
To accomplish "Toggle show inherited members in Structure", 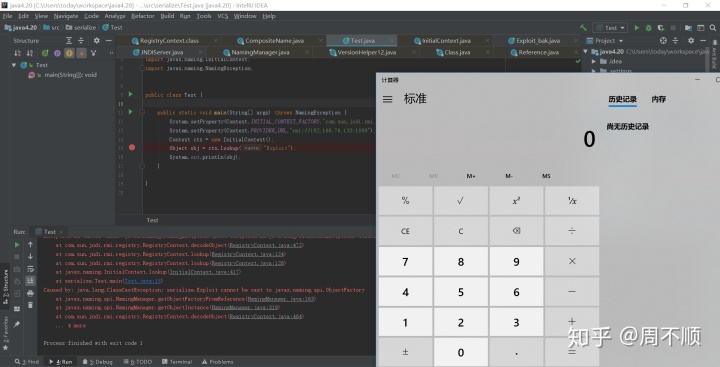I will 45,53.
